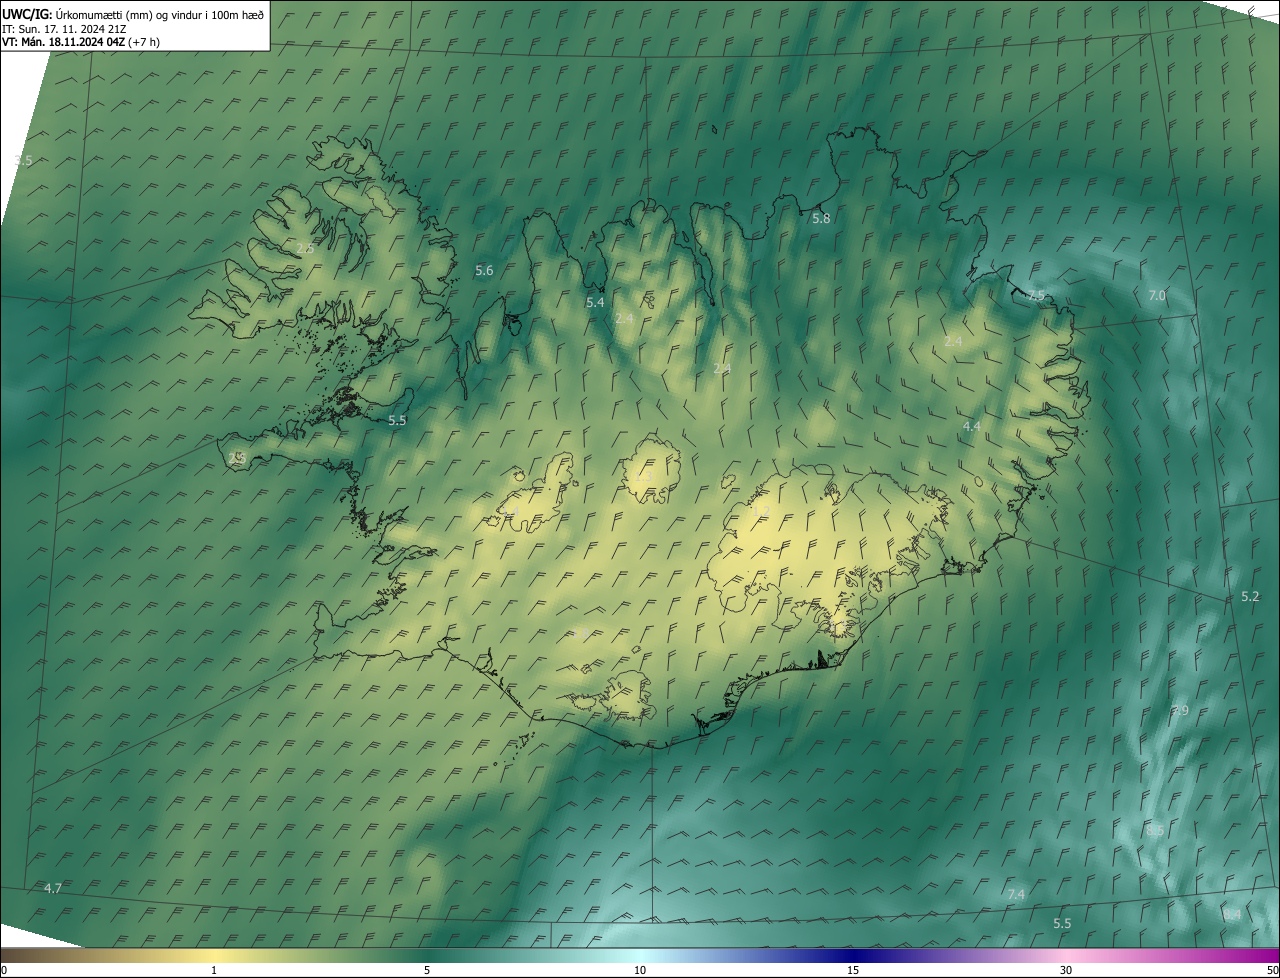Click the 5.4 value label on the map
Screen dimensions: 1280x978
pyautogui.click(x=595, y=302)
